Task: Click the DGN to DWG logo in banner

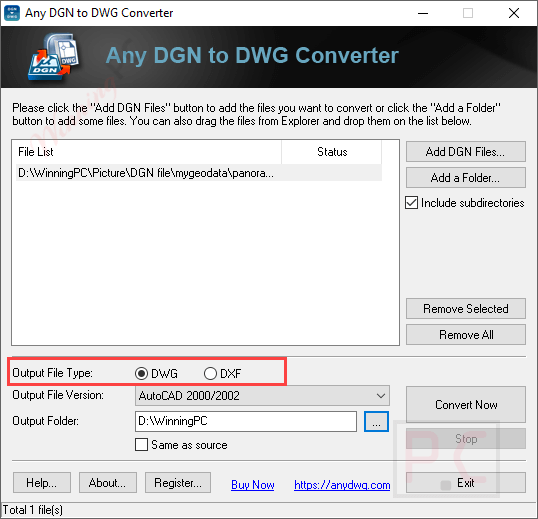Action: [54, 57]
